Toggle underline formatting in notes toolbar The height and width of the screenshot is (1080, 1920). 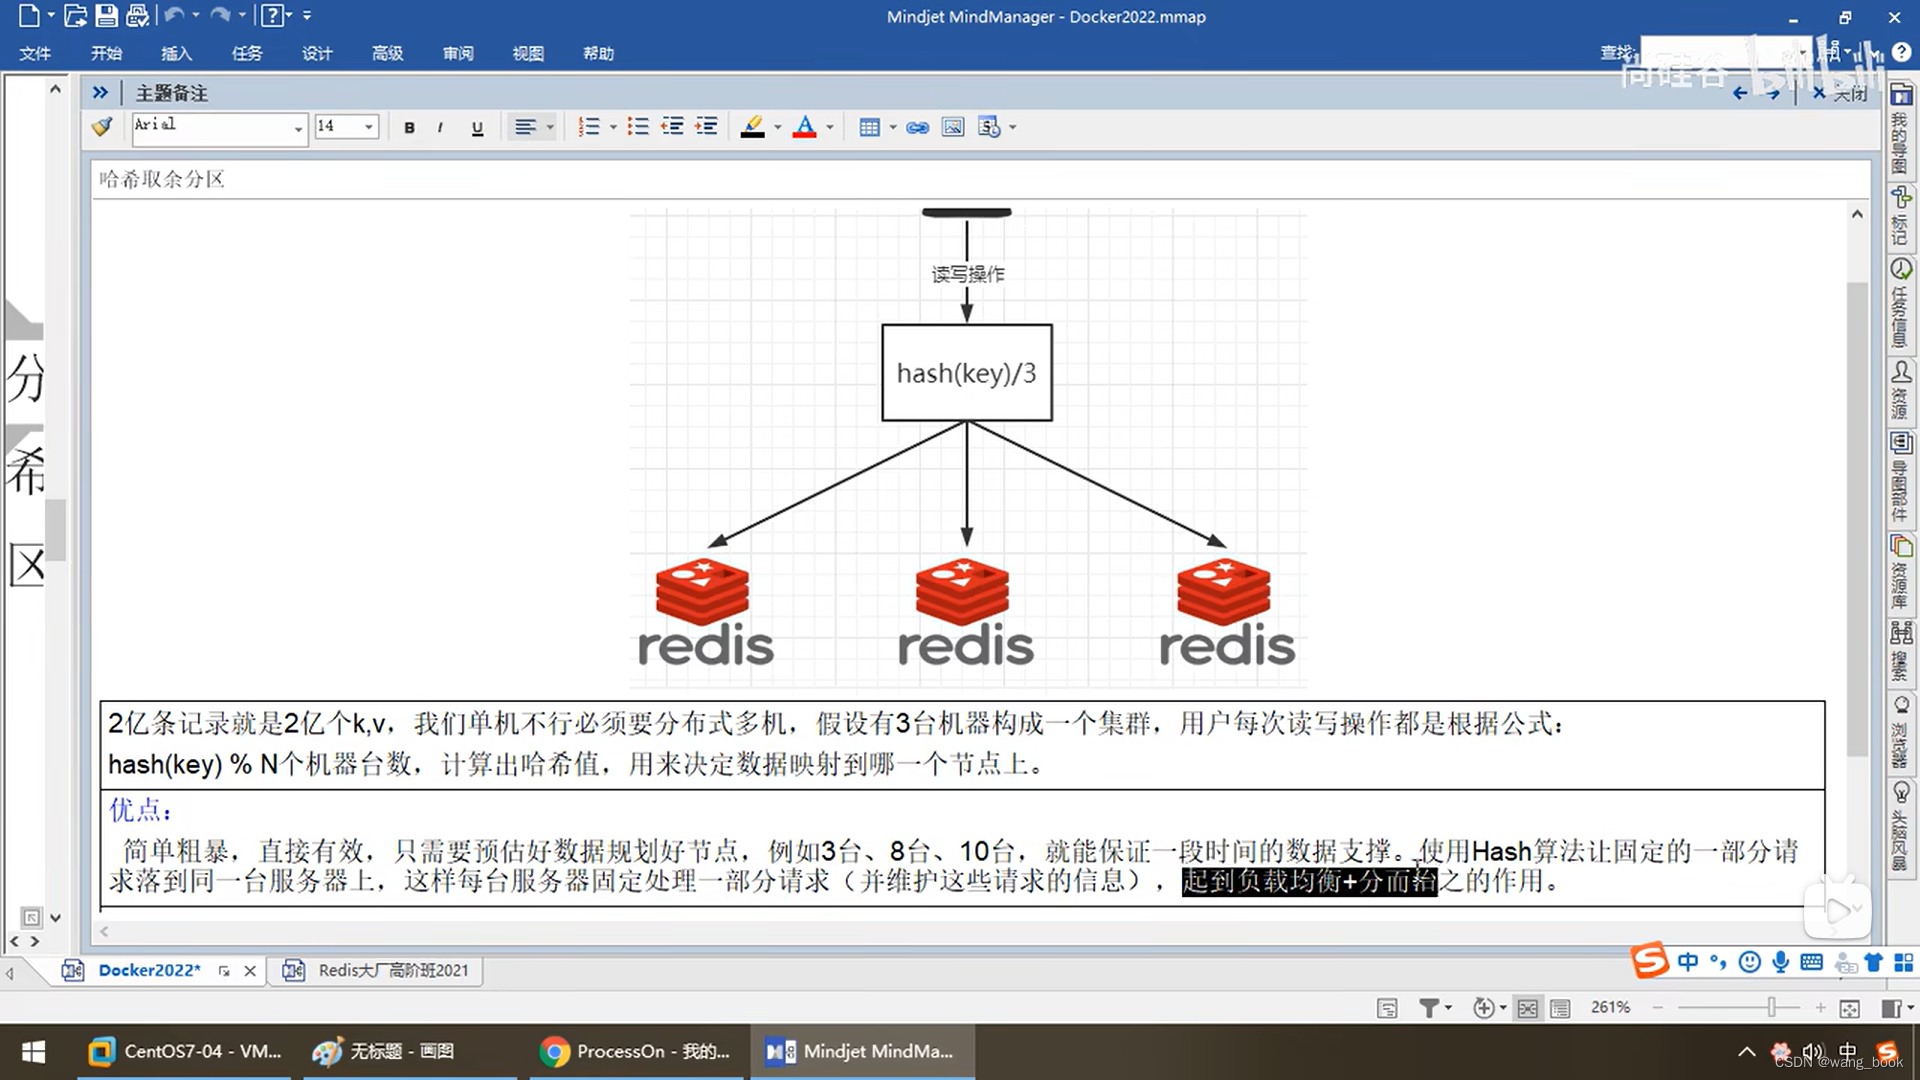tap(477, 127)
